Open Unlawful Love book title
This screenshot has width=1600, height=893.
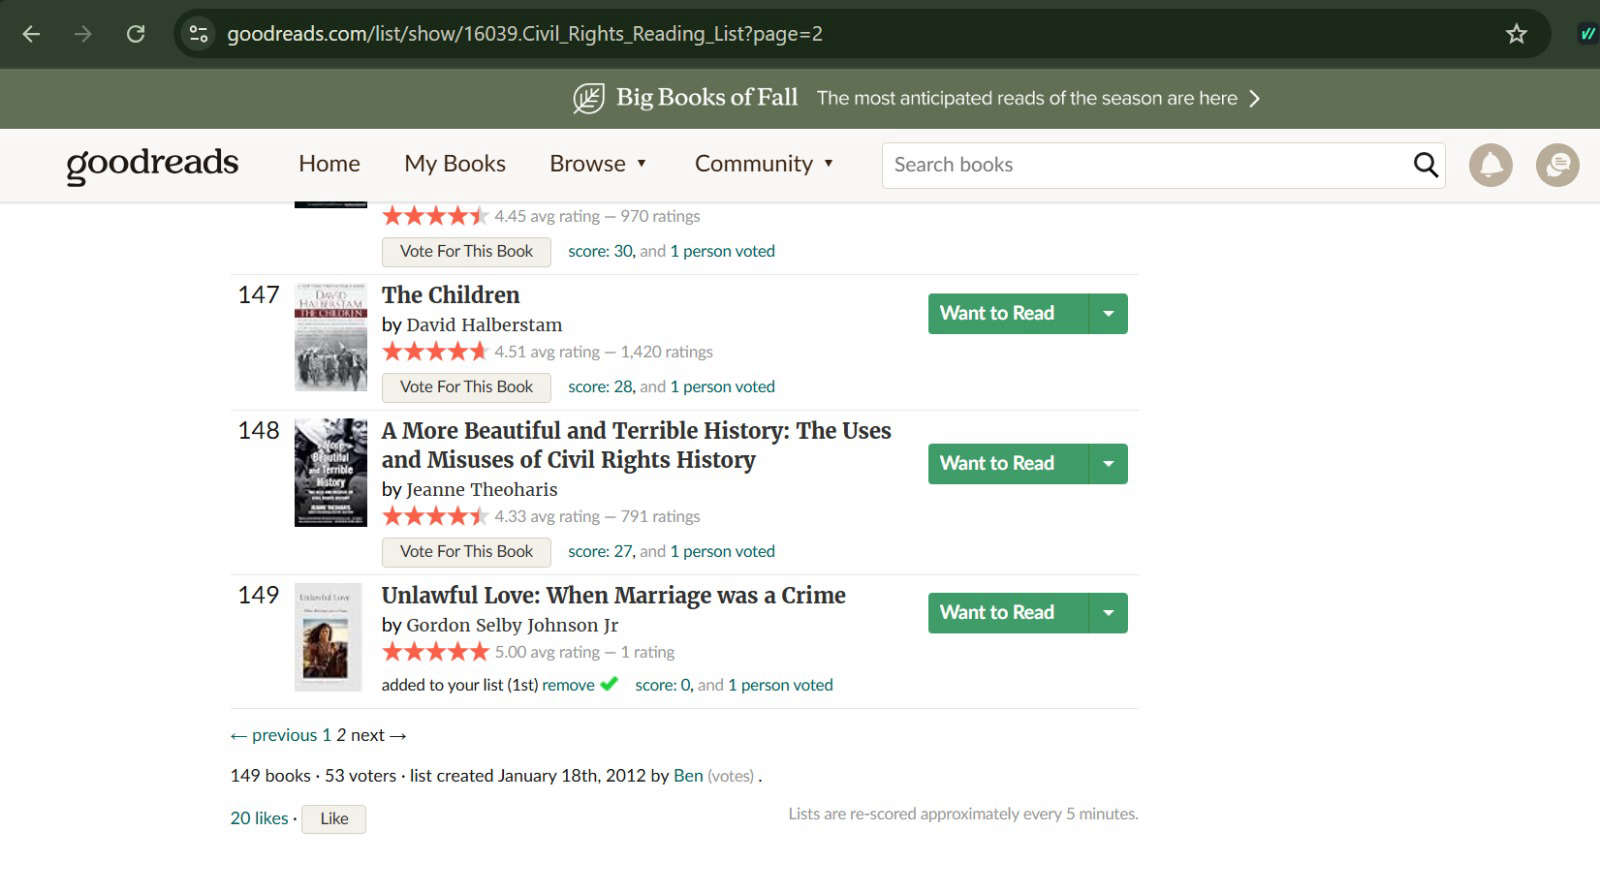click(x=613, y=596)
